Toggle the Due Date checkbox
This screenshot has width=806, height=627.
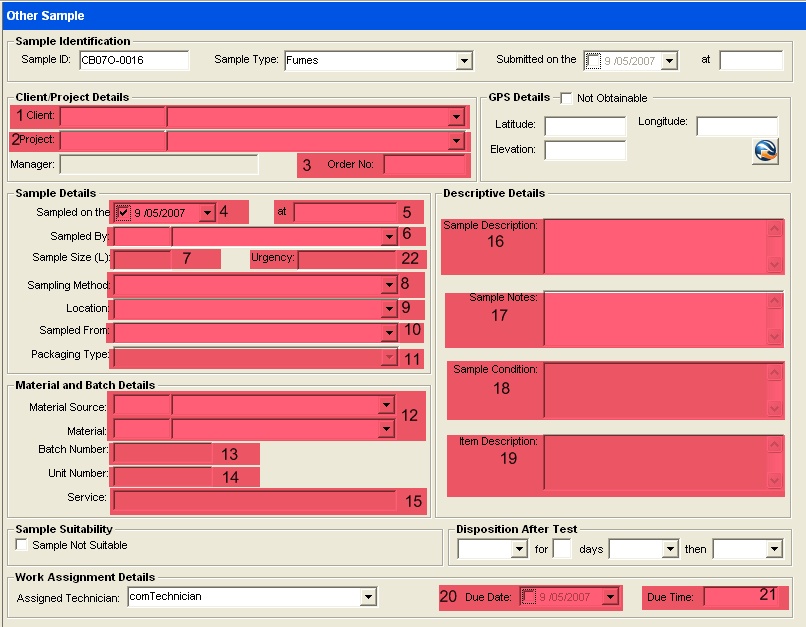point(530,597)
